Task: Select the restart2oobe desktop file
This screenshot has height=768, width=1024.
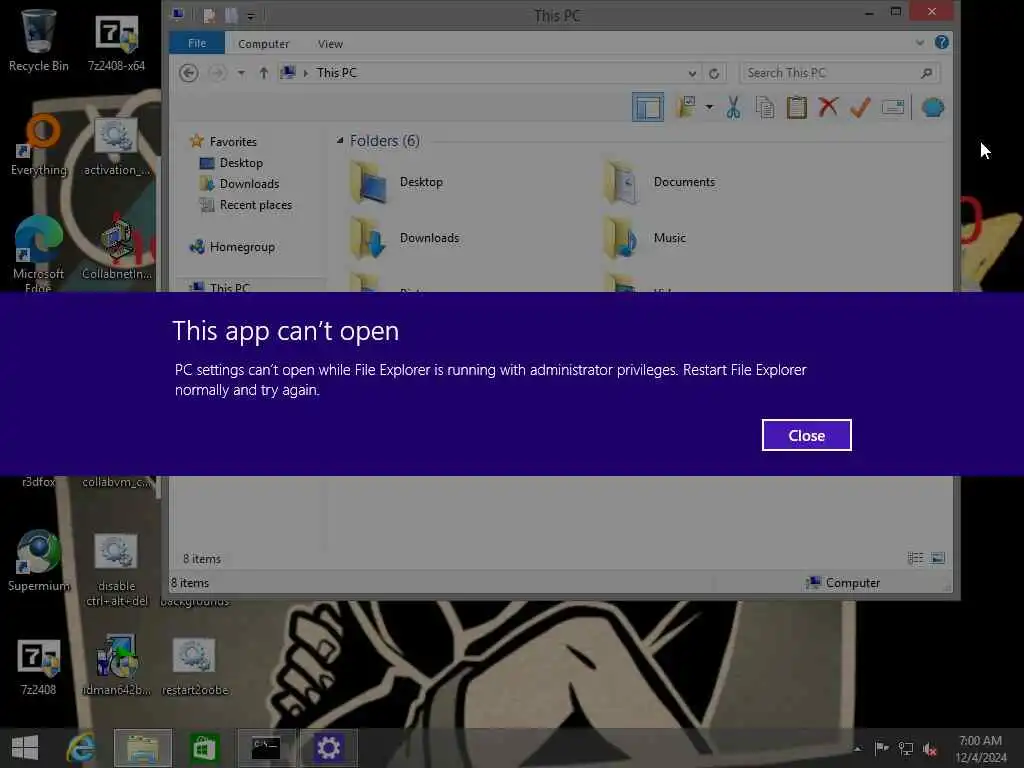Action: [195, 665]
